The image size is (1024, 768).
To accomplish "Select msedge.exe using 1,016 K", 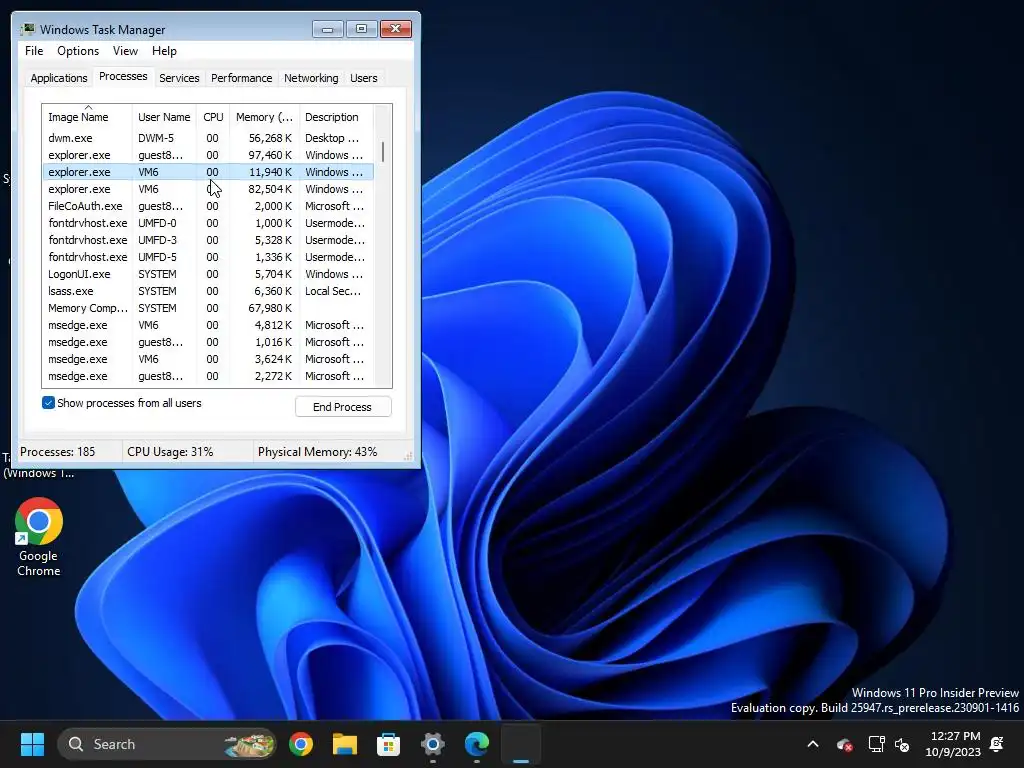I will 208,342.
